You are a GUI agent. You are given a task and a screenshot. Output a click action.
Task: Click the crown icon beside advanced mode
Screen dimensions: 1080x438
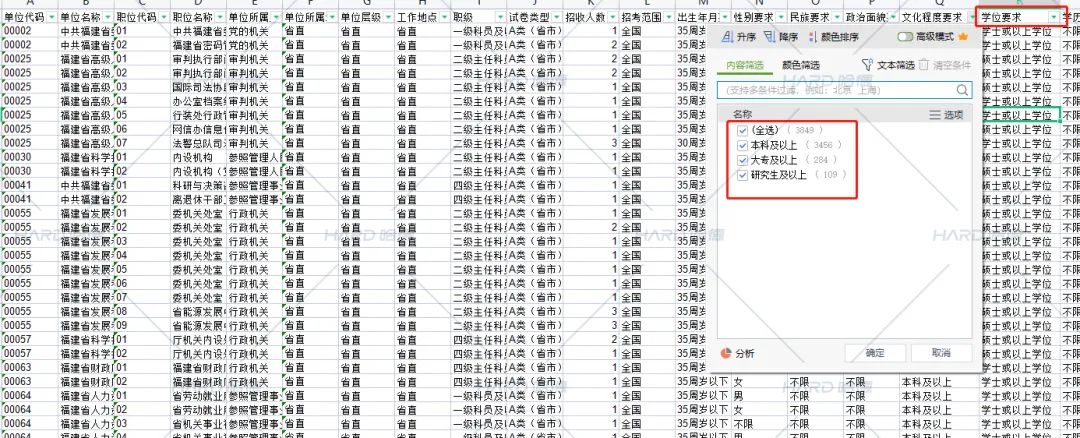tap(964, 37)
